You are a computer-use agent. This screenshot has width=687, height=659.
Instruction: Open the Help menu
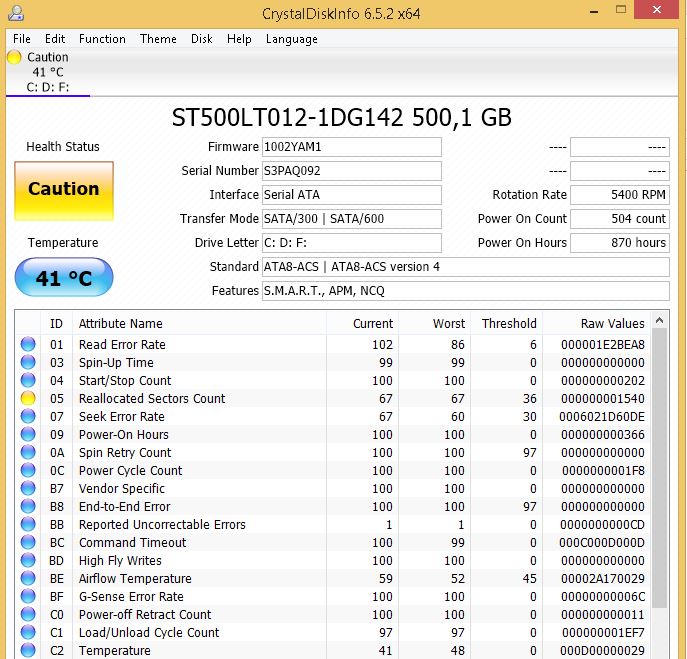[x=239, y=39]
